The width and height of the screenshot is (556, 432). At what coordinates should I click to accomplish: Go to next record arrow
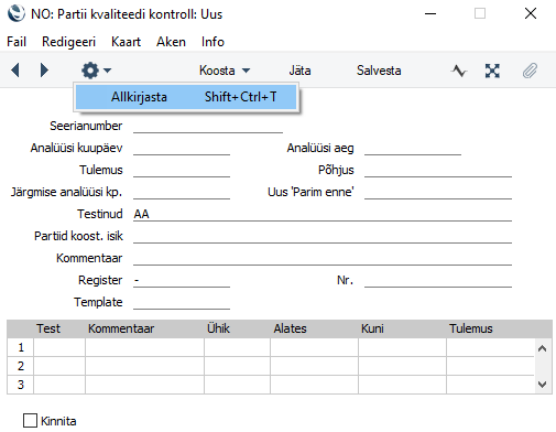[x=44, y=70]
